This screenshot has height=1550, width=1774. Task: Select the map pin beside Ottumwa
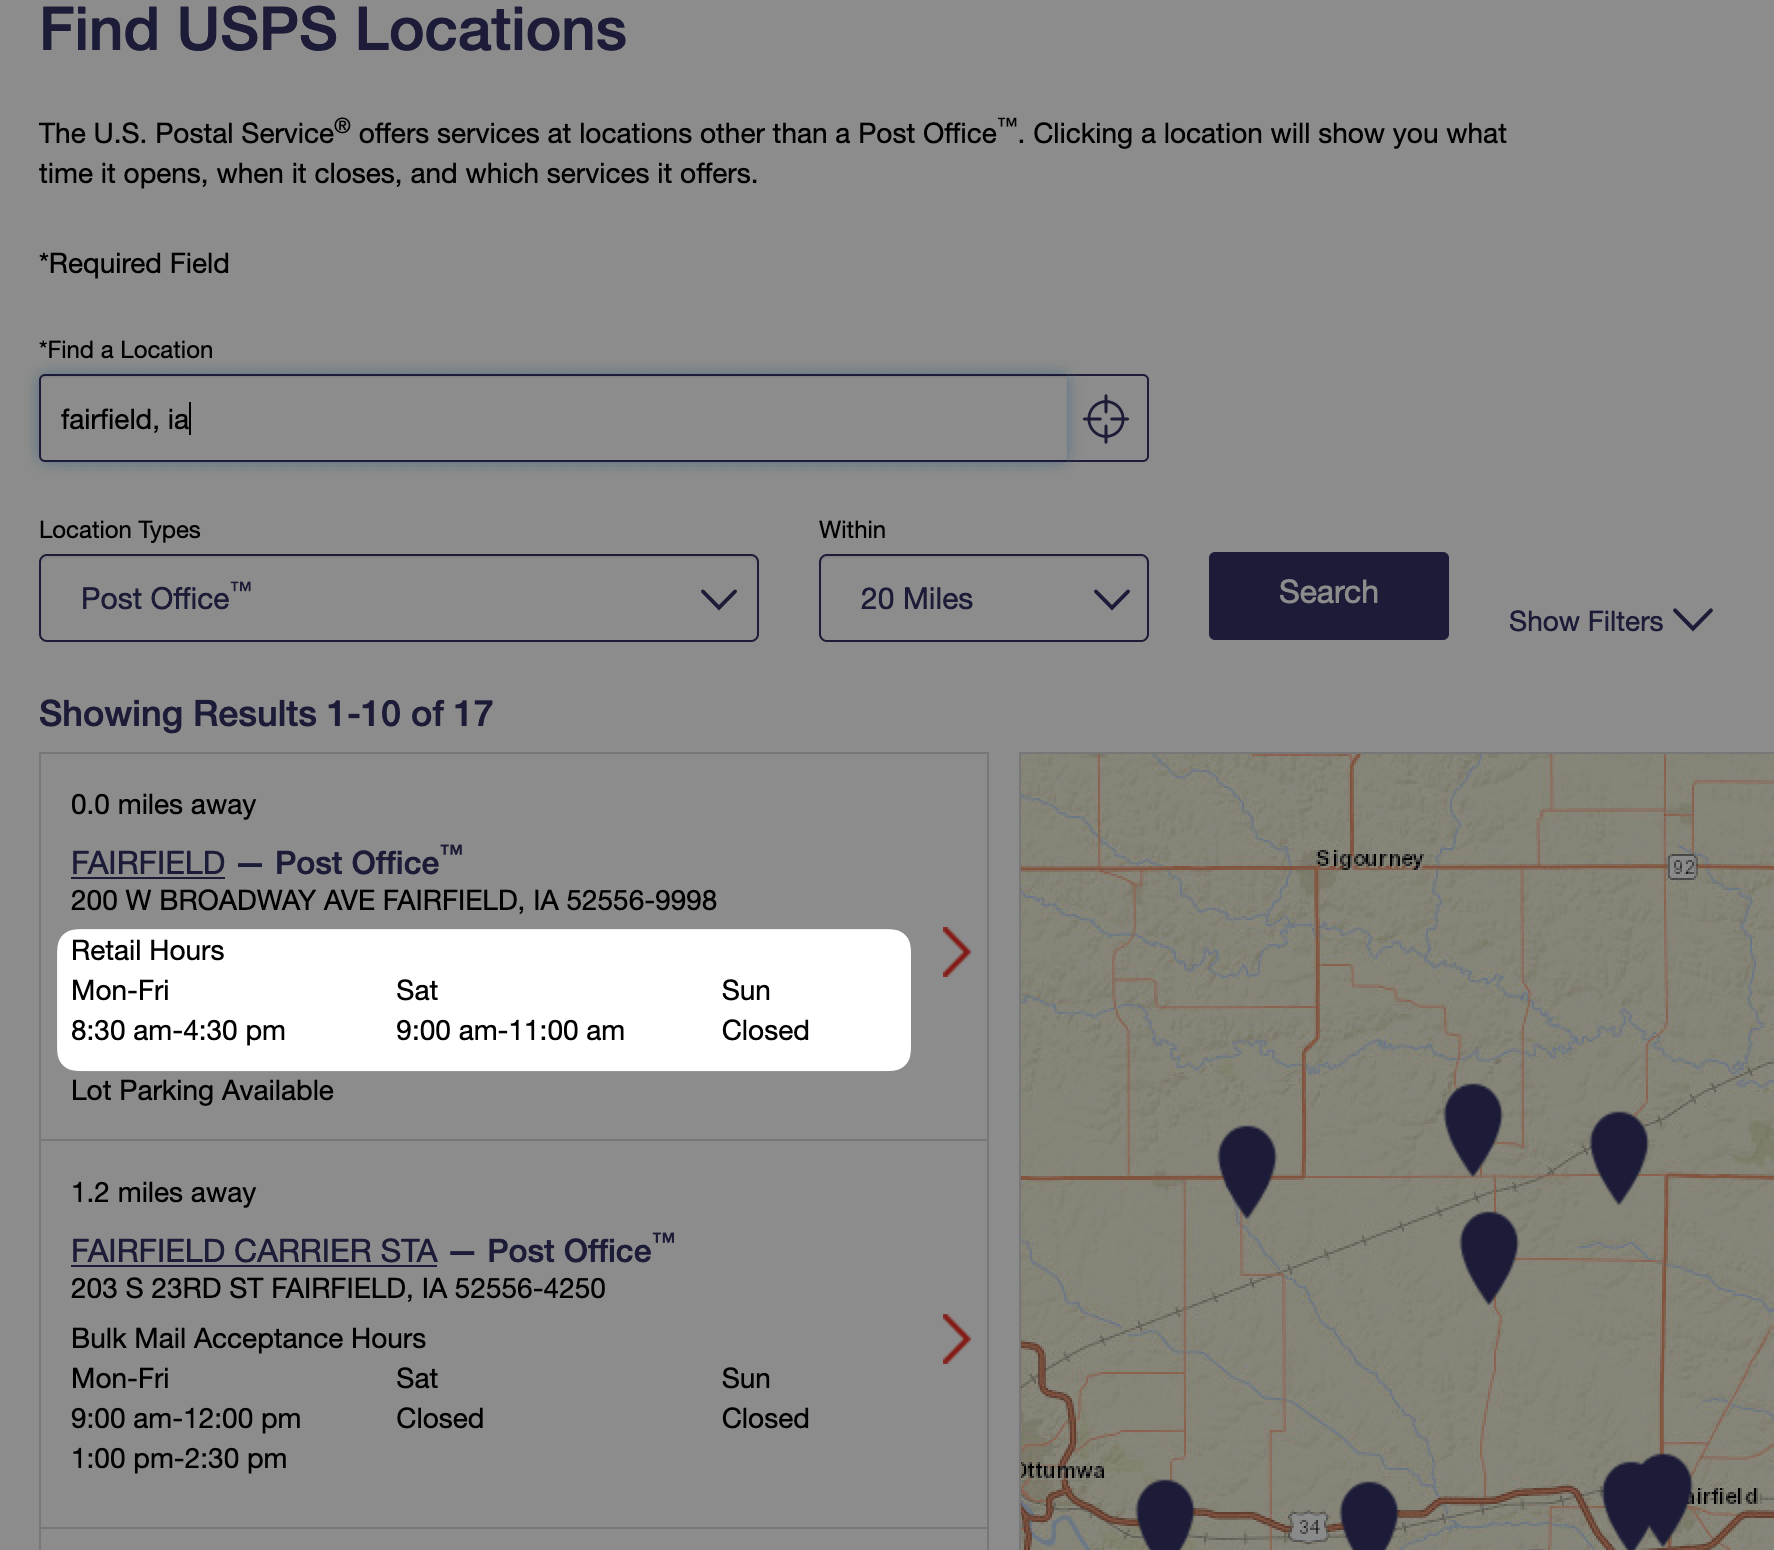(x=1166, y=1516)
